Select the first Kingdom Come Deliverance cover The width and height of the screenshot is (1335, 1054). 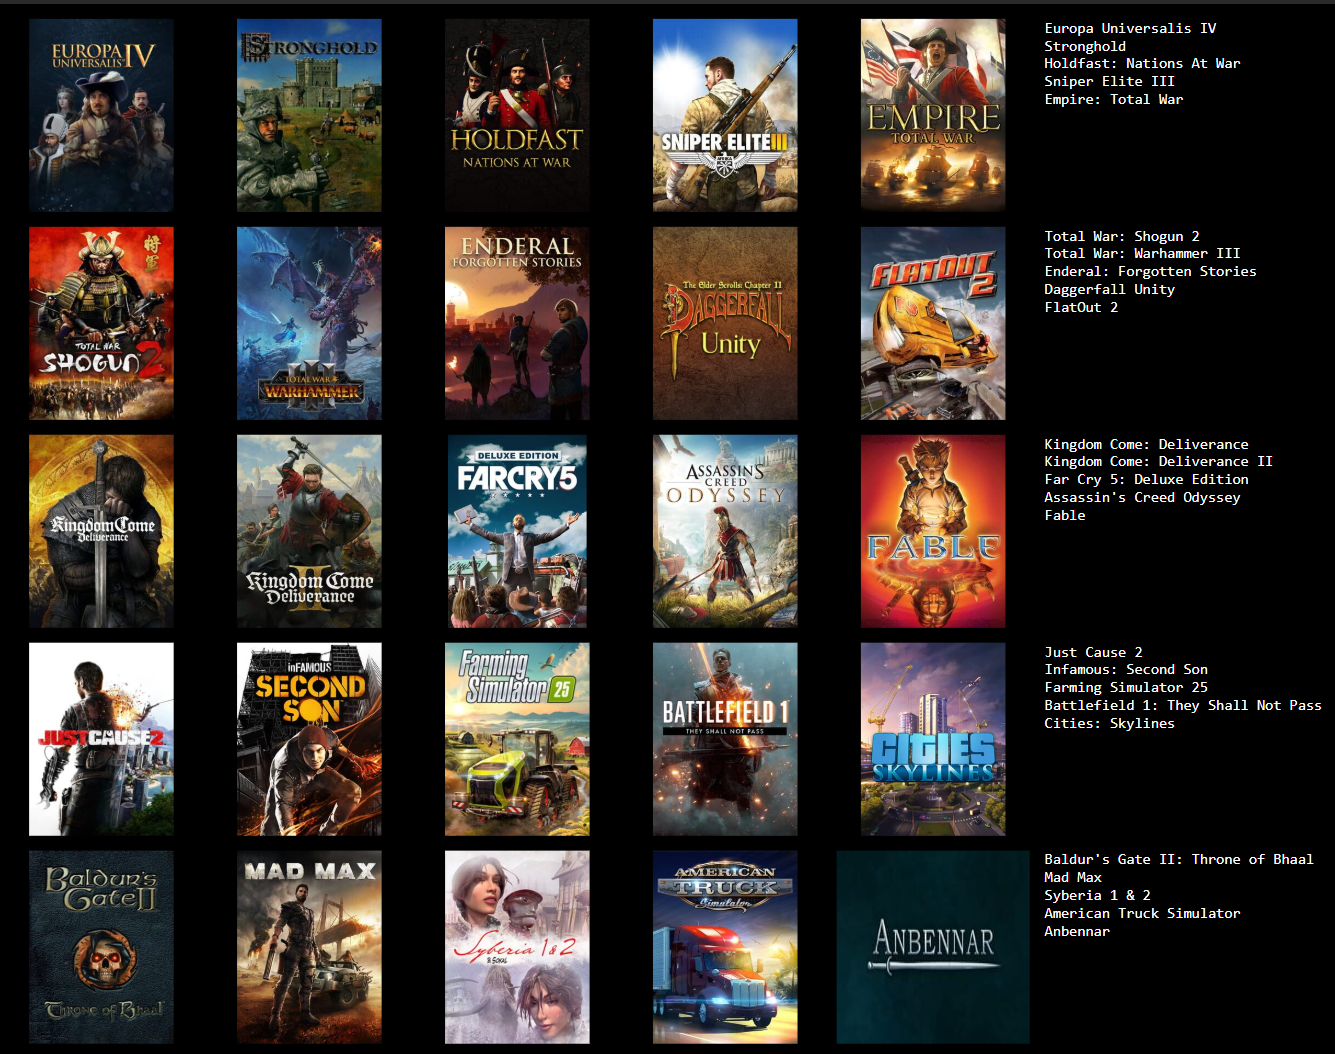pyautogui.click(x=101, y=531)
